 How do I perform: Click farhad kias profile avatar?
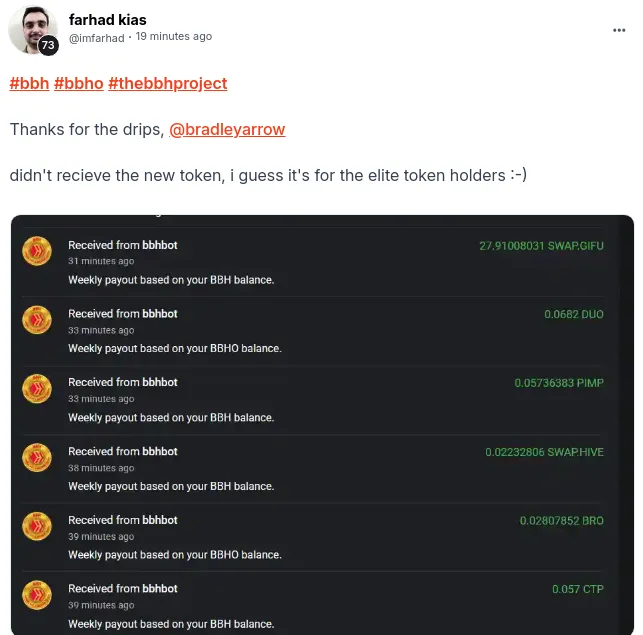click(x=33, y=30)
